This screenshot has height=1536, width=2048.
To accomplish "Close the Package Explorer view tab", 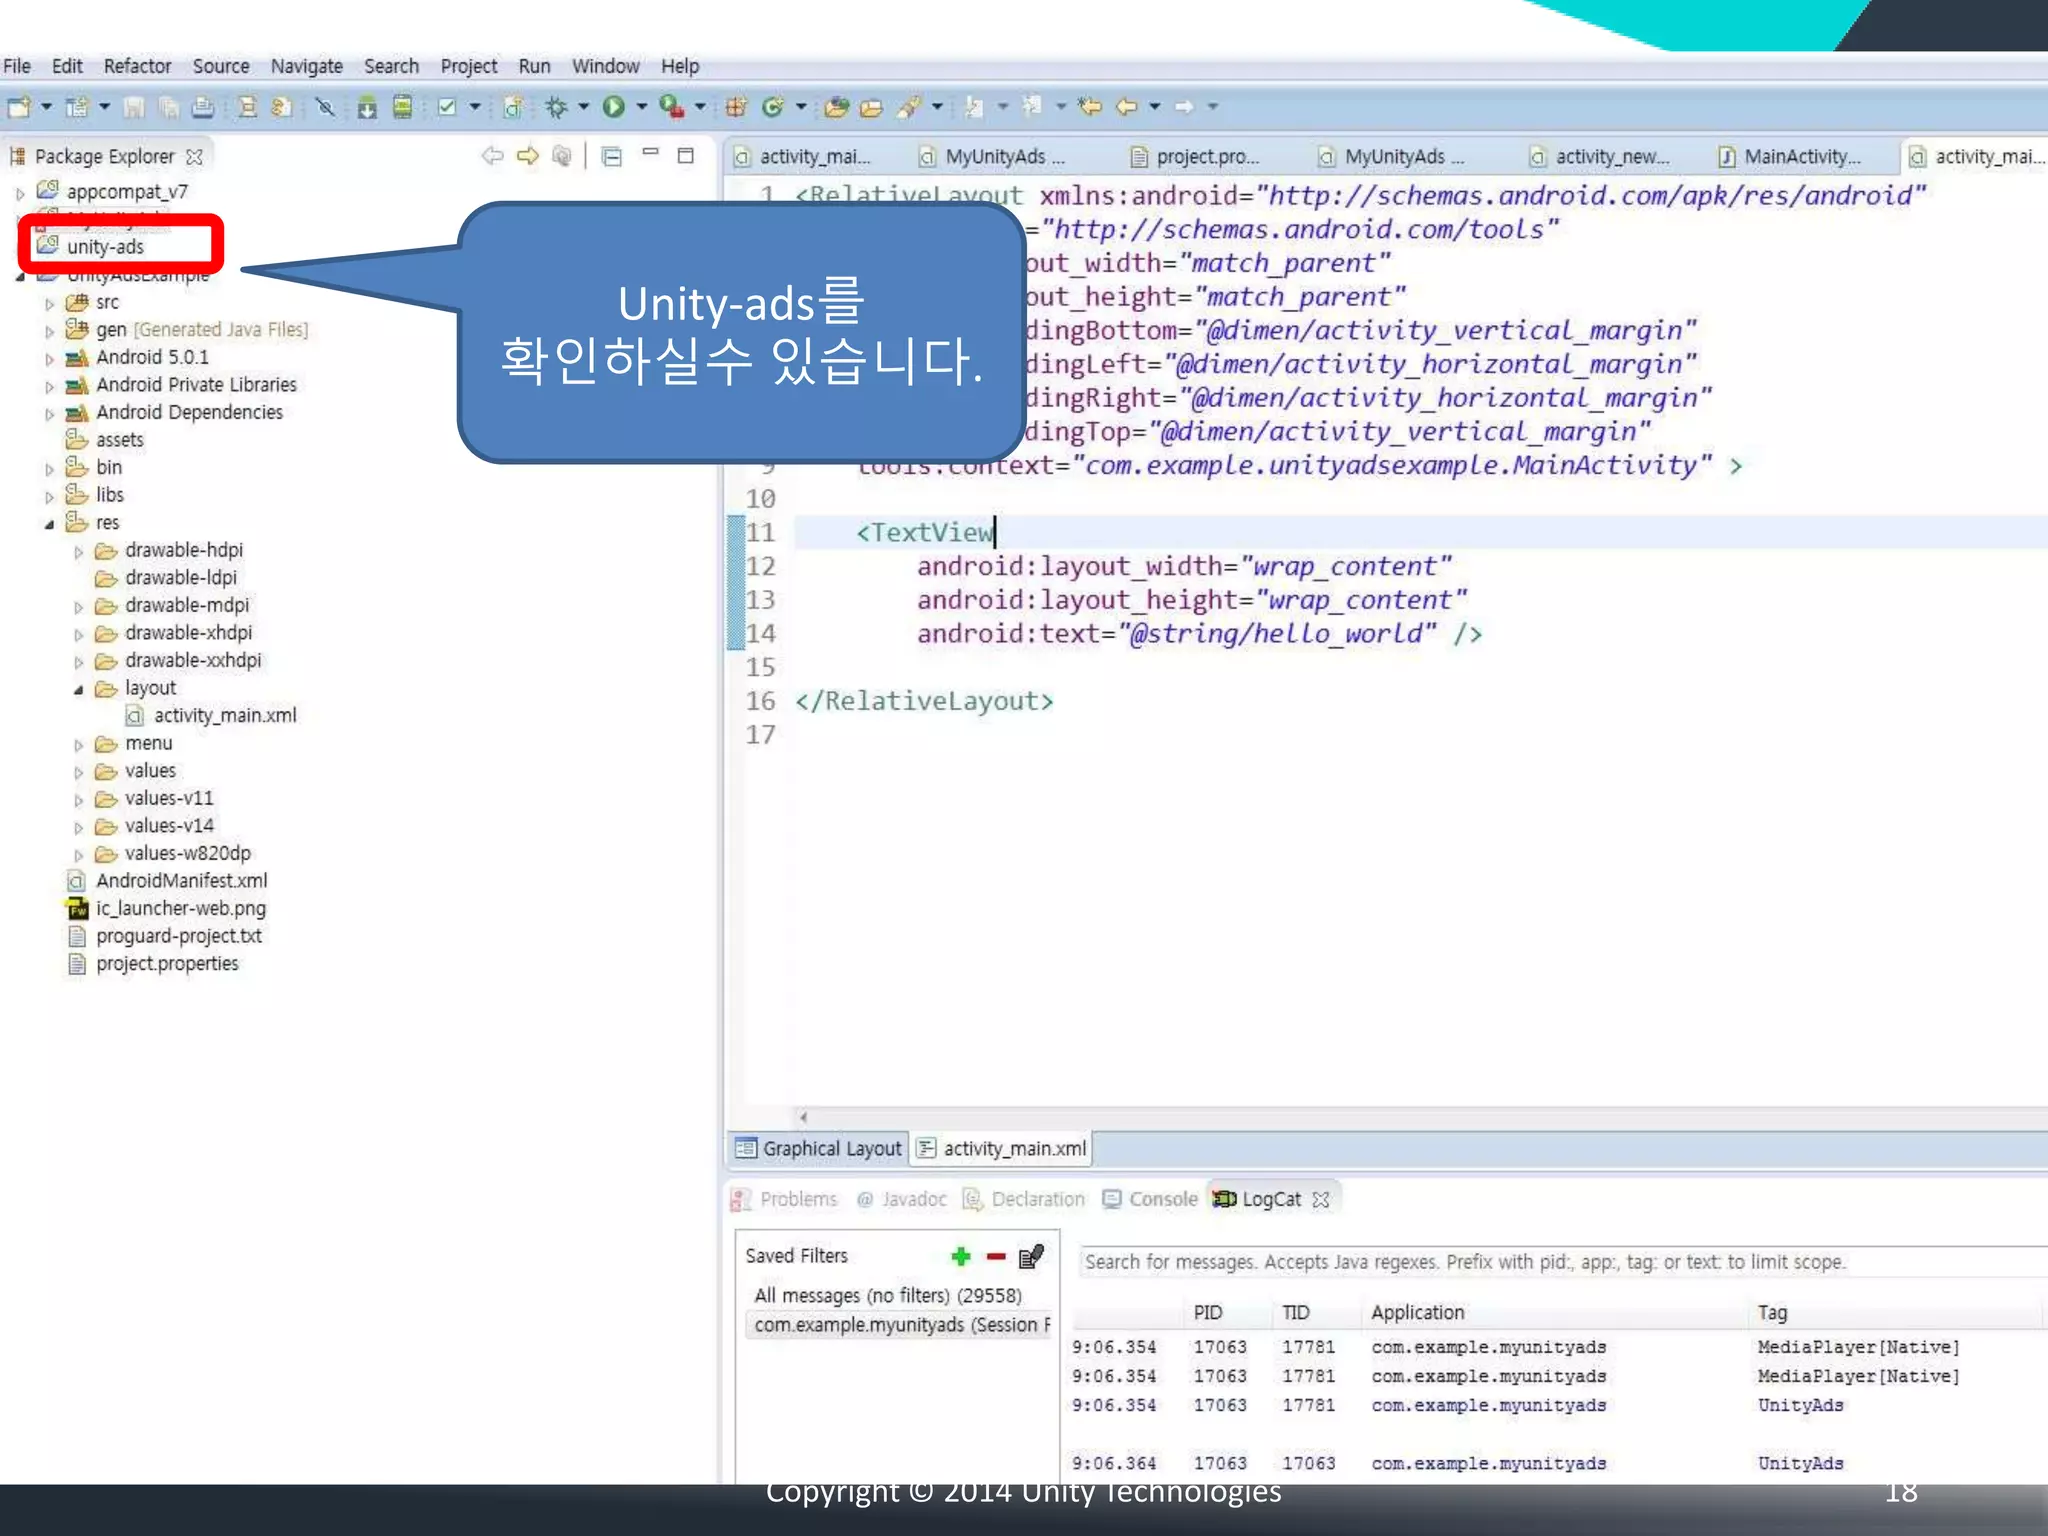I will 195,157.
